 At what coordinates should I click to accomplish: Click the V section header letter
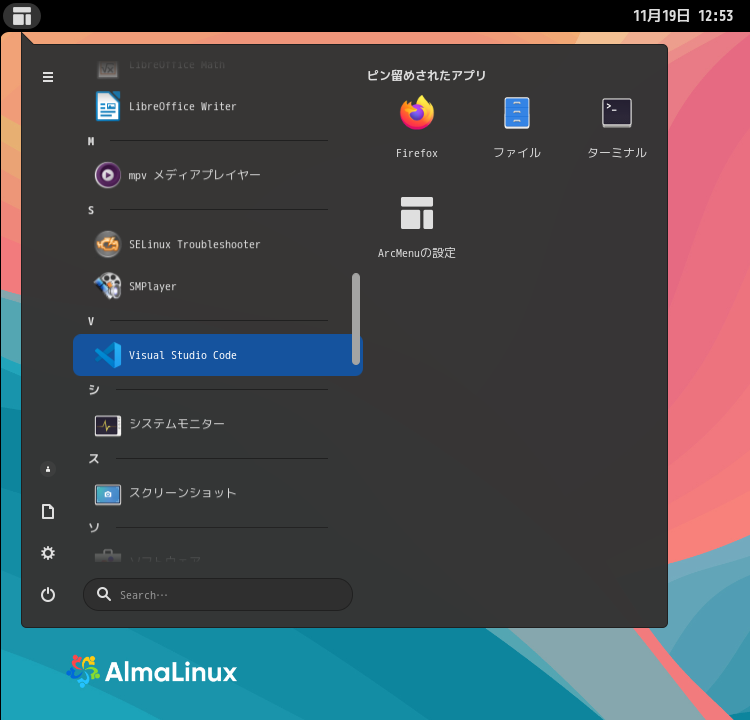pyautogui.click(x=91, y=321)
